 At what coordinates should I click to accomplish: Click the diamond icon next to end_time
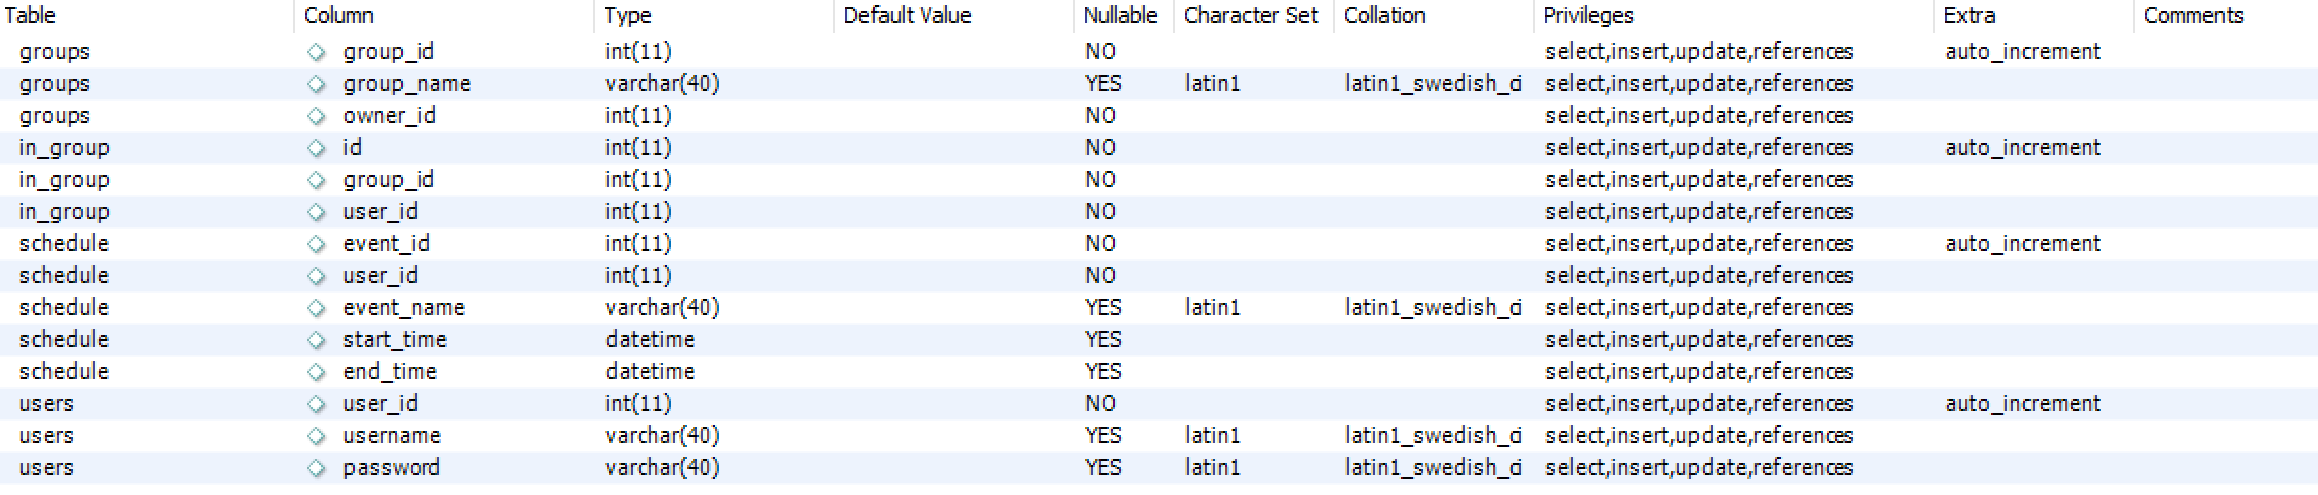316,372
